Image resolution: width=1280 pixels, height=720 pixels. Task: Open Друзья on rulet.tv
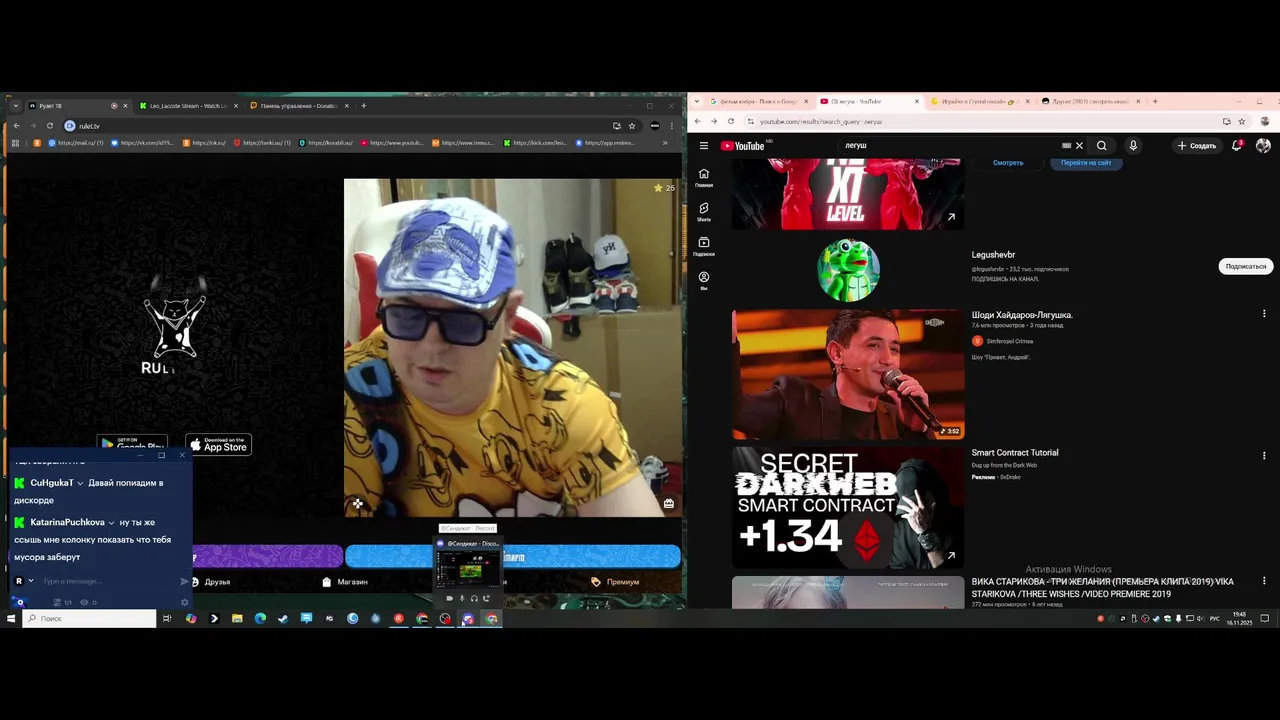(210, 581)
